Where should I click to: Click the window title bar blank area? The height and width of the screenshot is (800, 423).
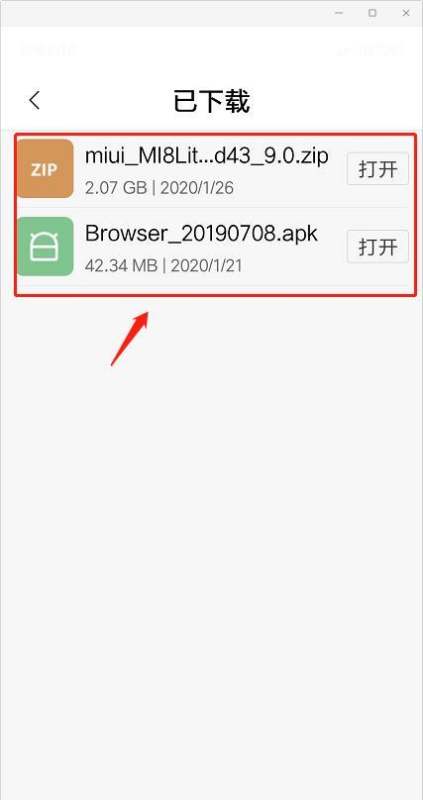(163, 13)
